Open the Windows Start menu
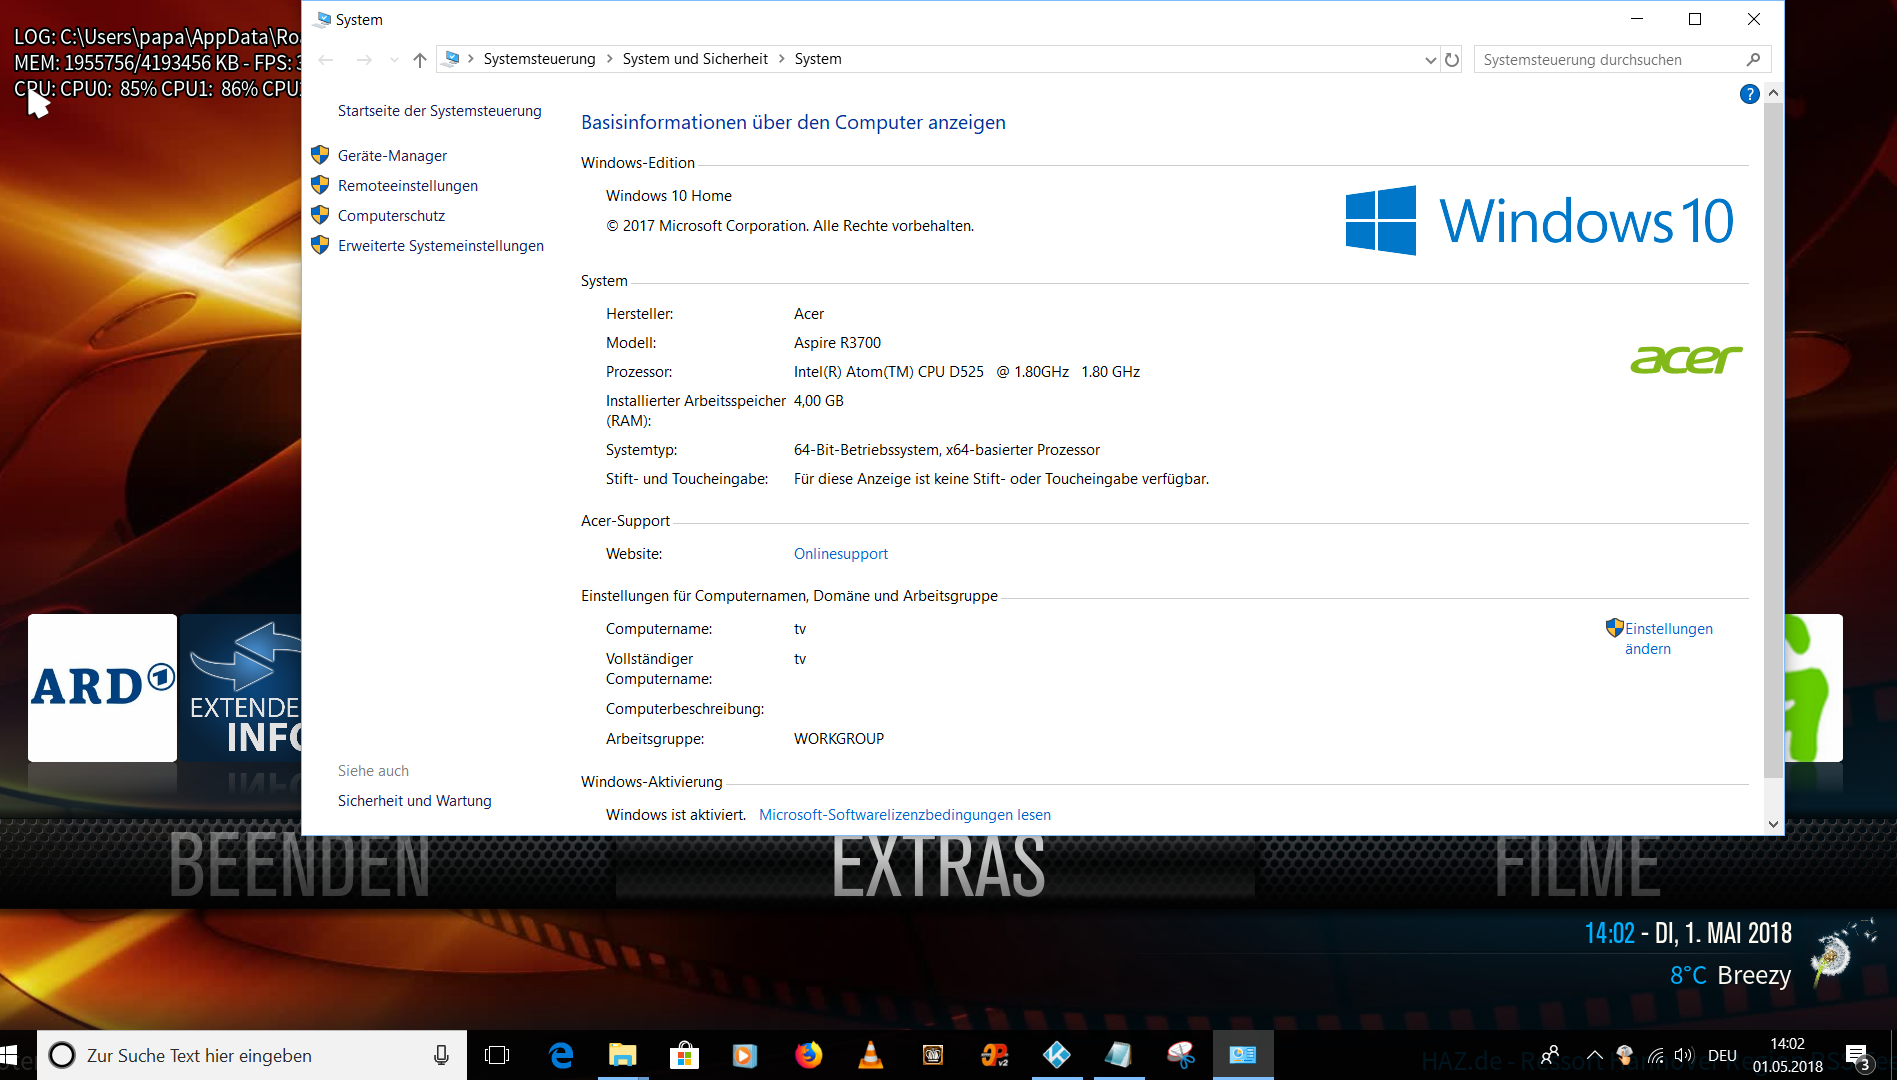This screenshot has width=1897, height=1080. [x=10, y=1055]
